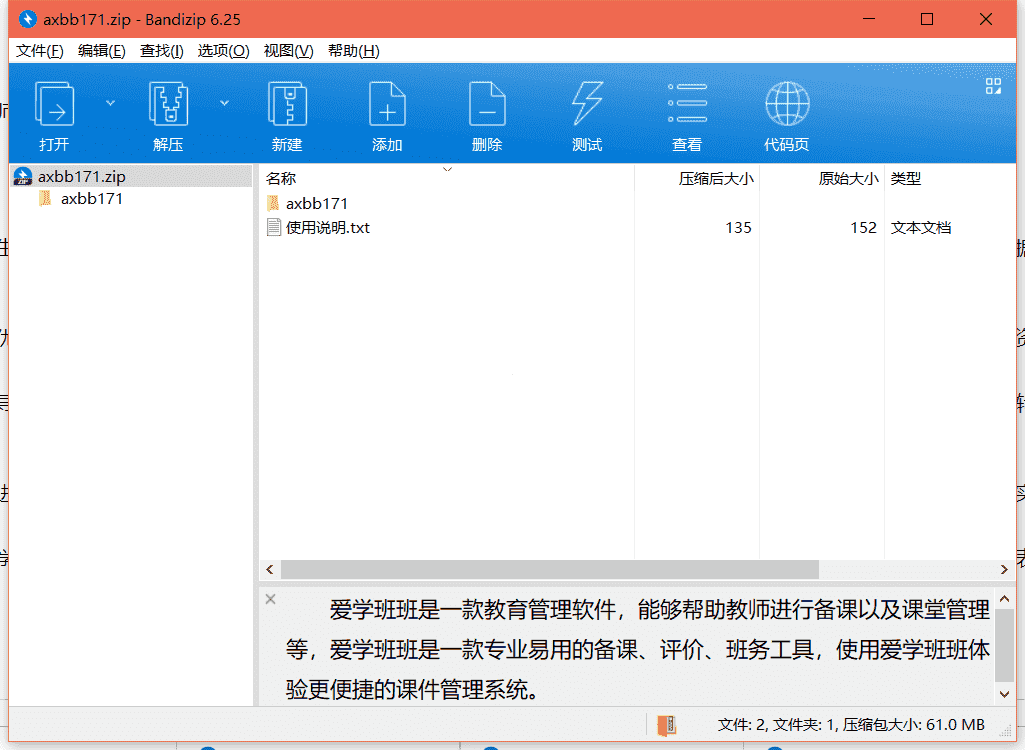Click the compressed size value 135
1025x750 pixels.
click(738, 228)
